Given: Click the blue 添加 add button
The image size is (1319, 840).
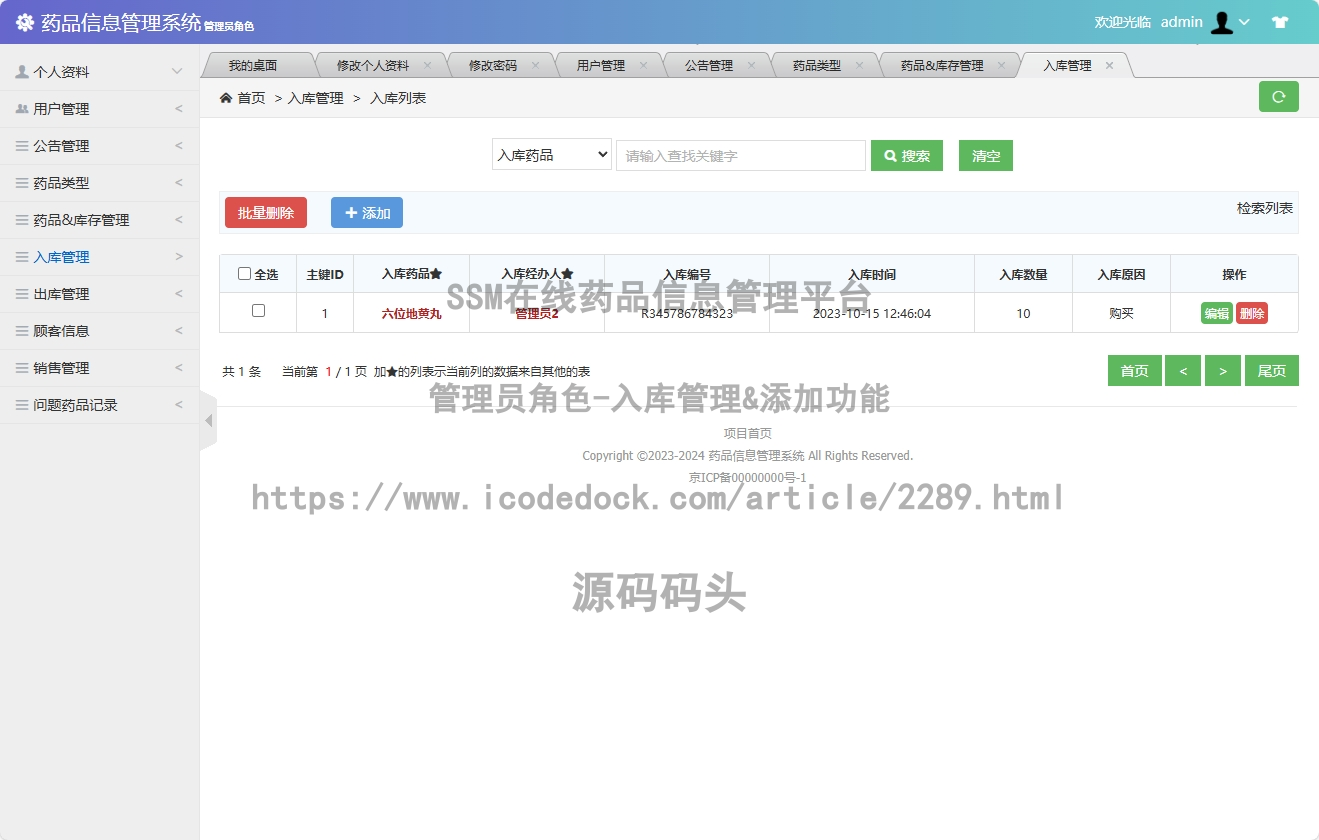Looking at the screenshot, I should pyautogui.click(x=367, y=213).
